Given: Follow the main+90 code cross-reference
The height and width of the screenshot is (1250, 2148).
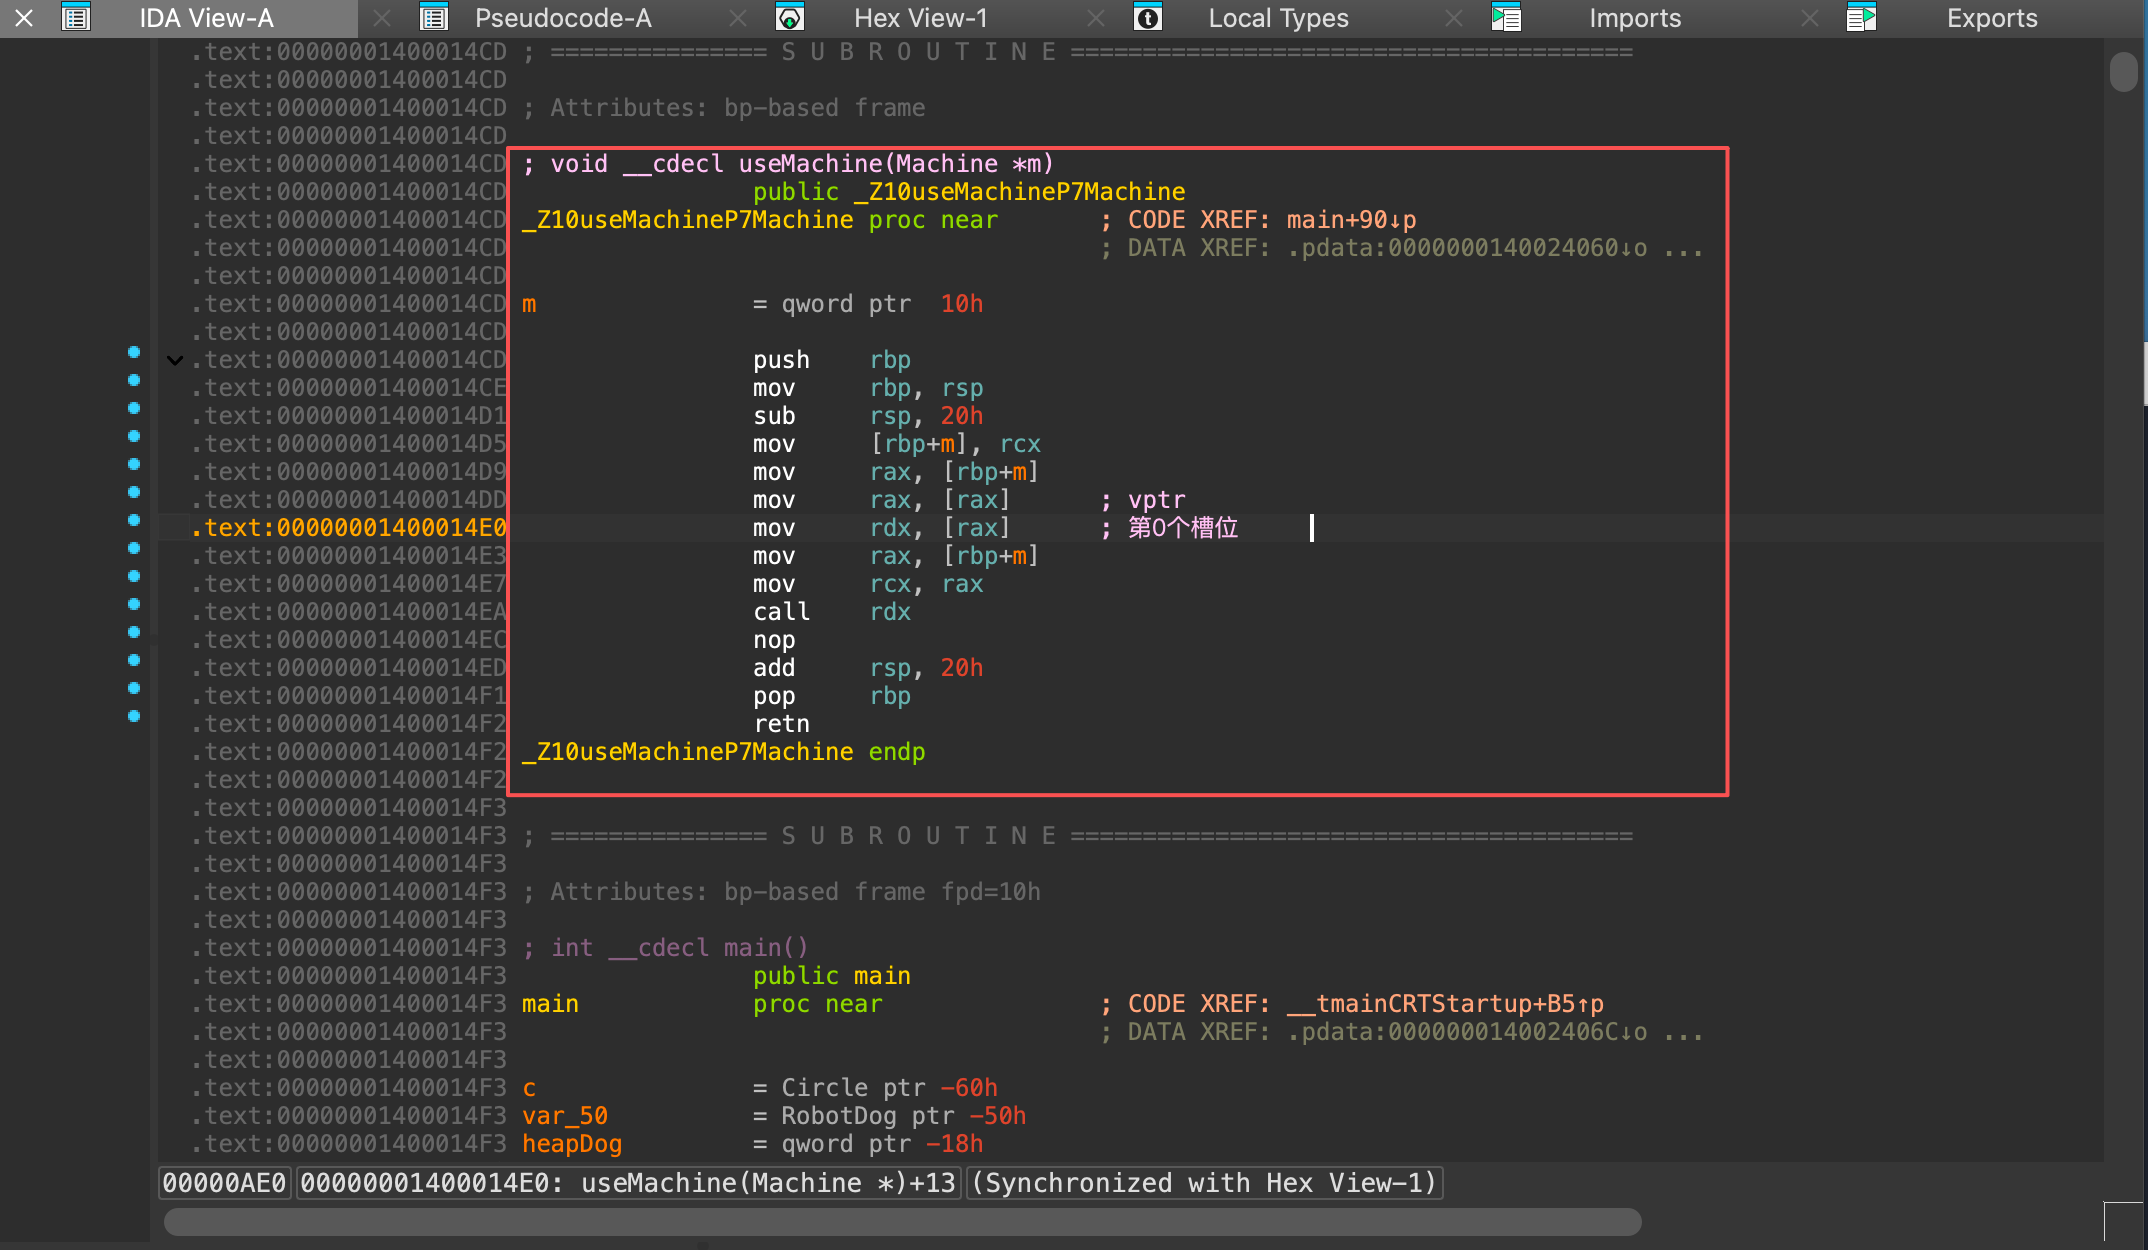Looking at the screenshot, I should click(1351, 220).
